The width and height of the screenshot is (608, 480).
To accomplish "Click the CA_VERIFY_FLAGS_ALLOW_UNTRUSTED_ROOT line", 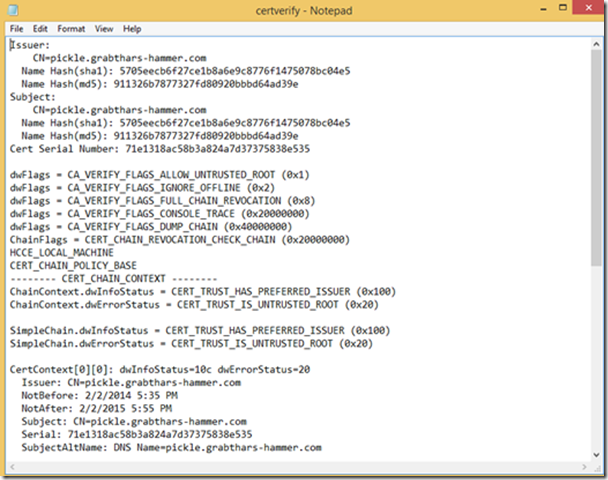I will 160,175.
